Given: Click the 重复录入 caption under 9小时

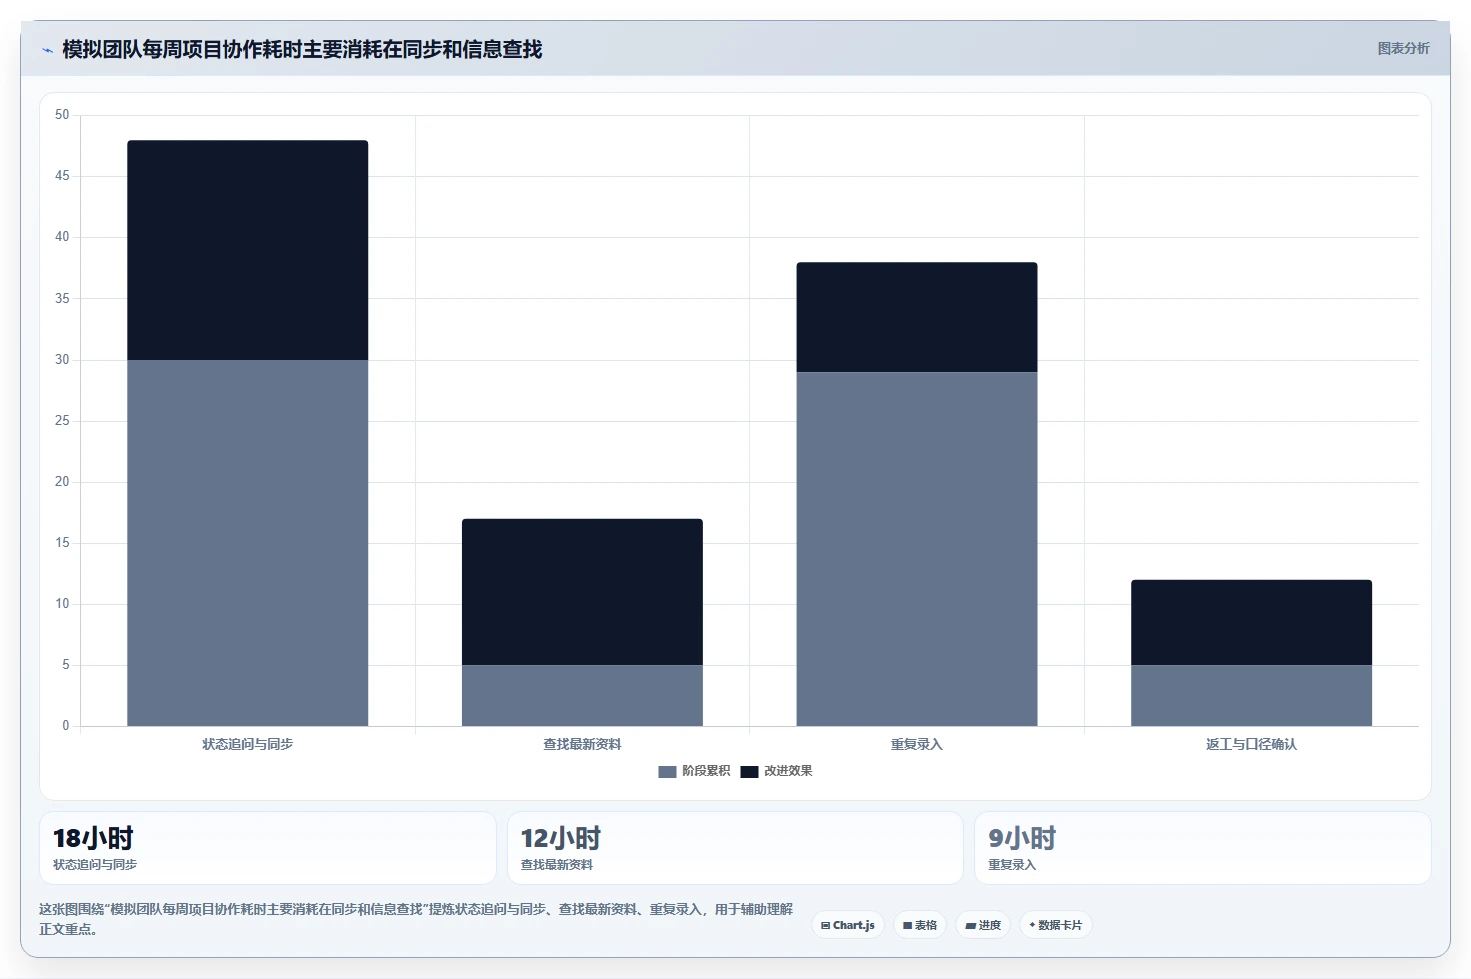Looking at the screenshot, I should coord(1012,865).
